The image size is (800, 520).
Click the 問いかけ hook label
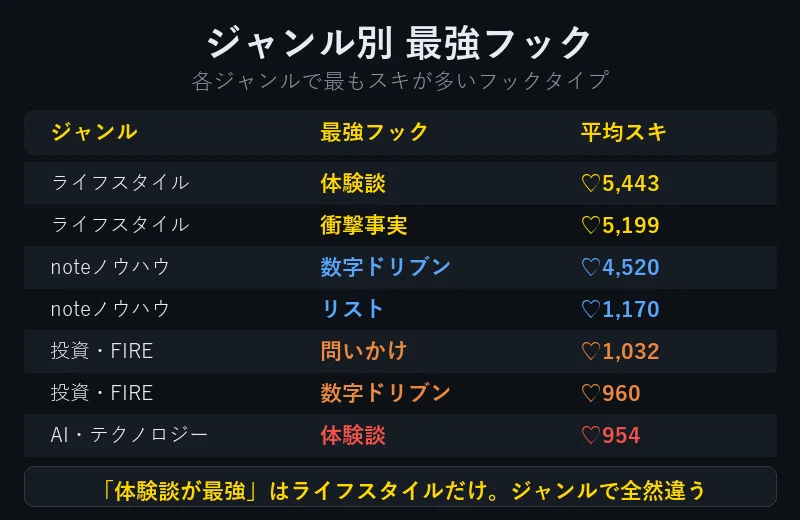364,351
